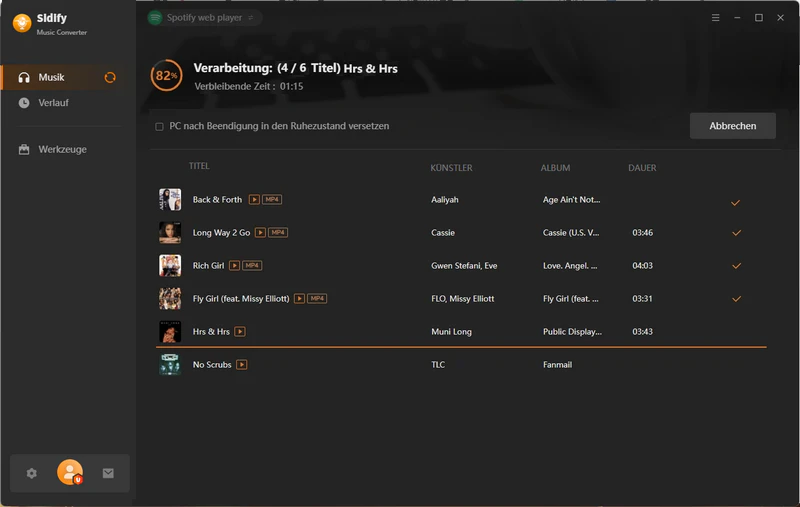
Task: Click the Sidify app logo
Action: (x=22, y=23)
